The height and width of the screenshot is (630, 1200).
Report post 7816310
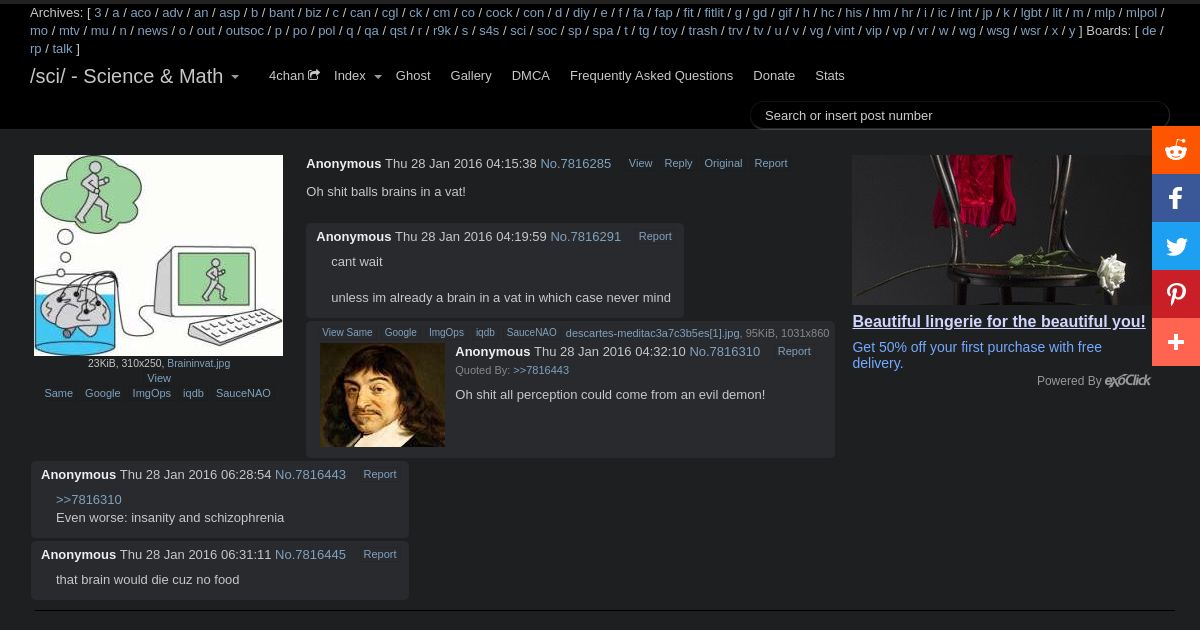pyautogui.click(x=794, y=351)
